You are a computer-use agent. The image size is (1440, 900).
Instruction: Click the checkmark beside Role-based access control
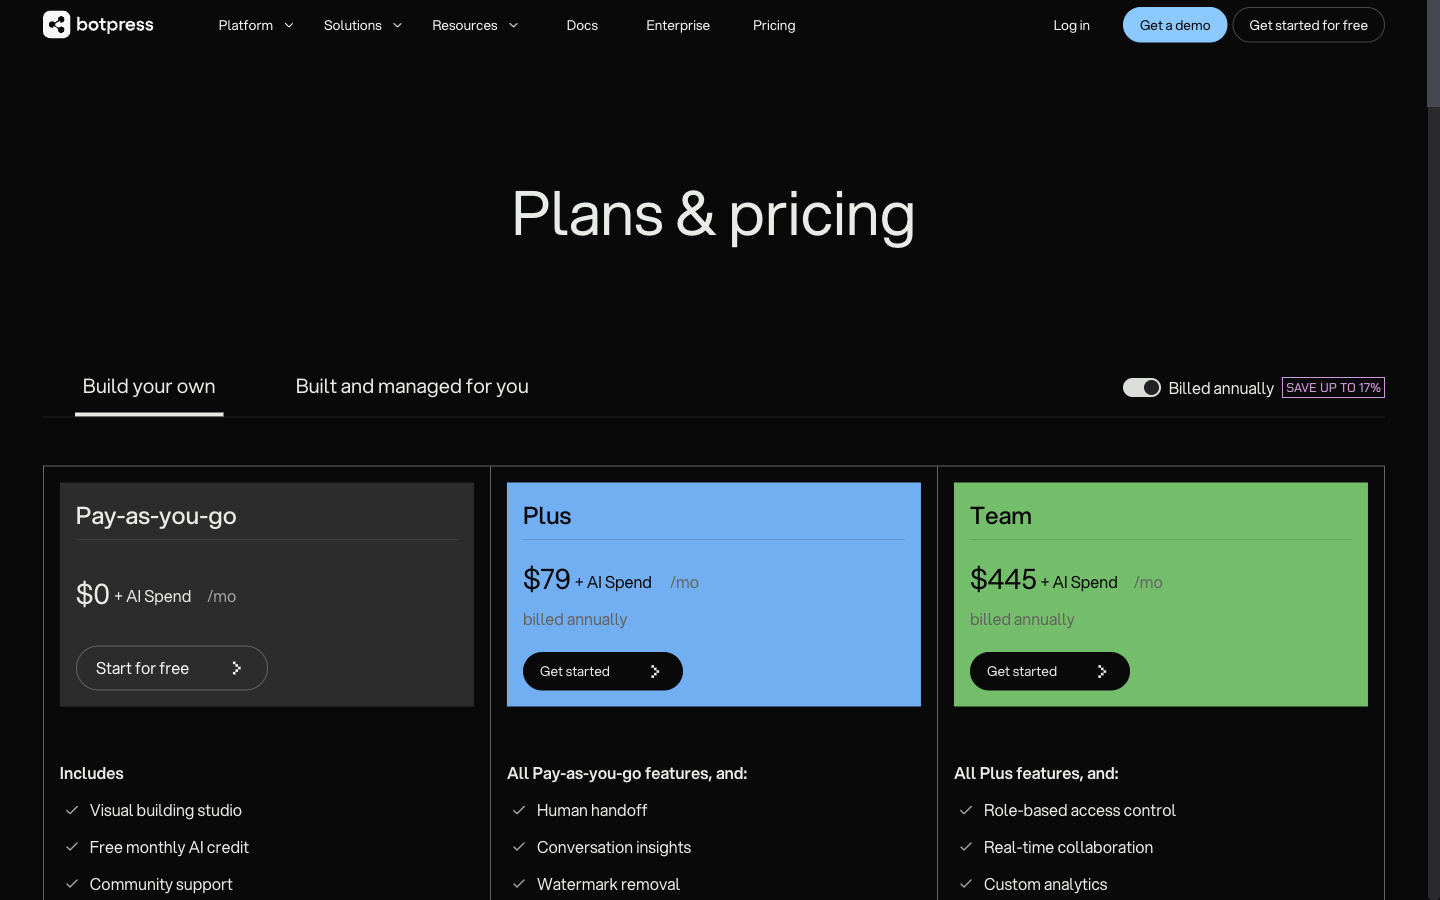[965, 810]
